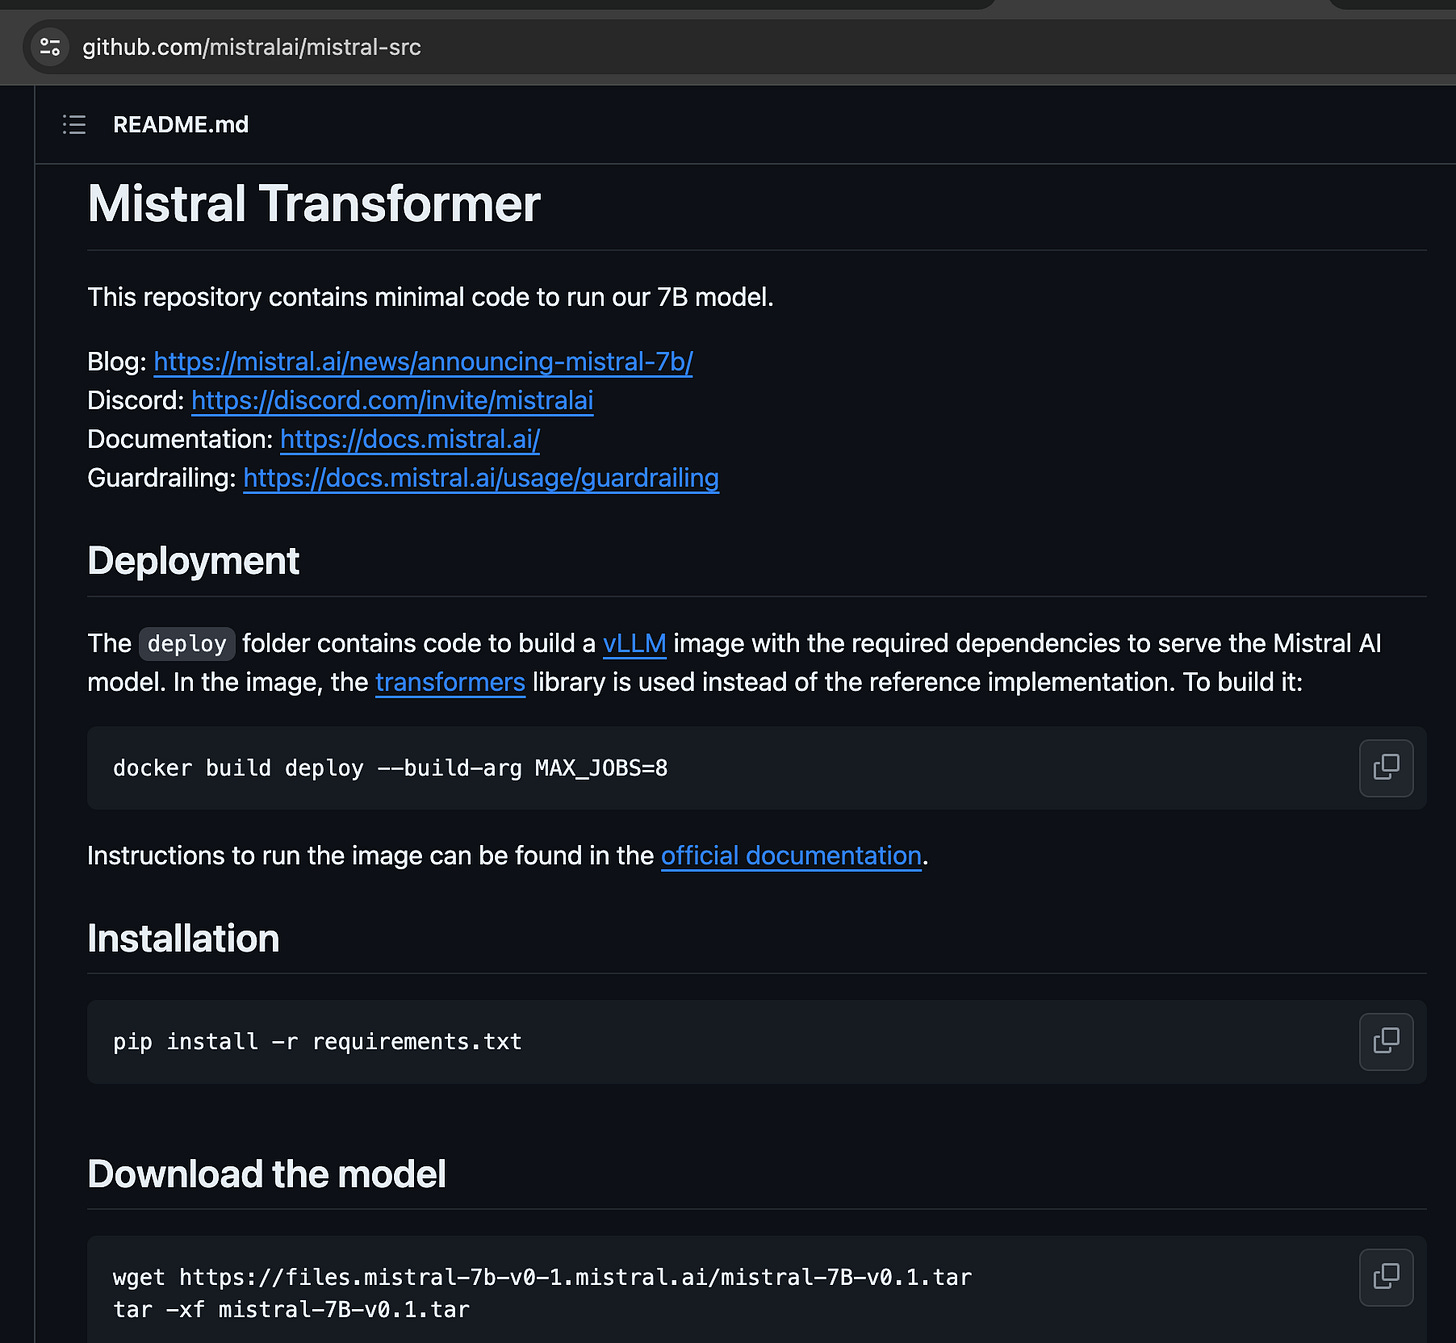Click the vLLM link

pyautogui.click(x=634, y=643)
